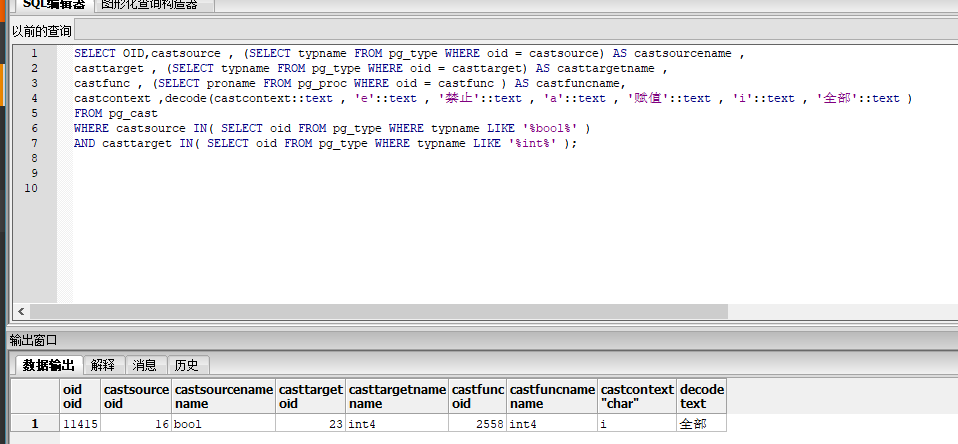Switch to the 解释 tab

coord(103,365)
